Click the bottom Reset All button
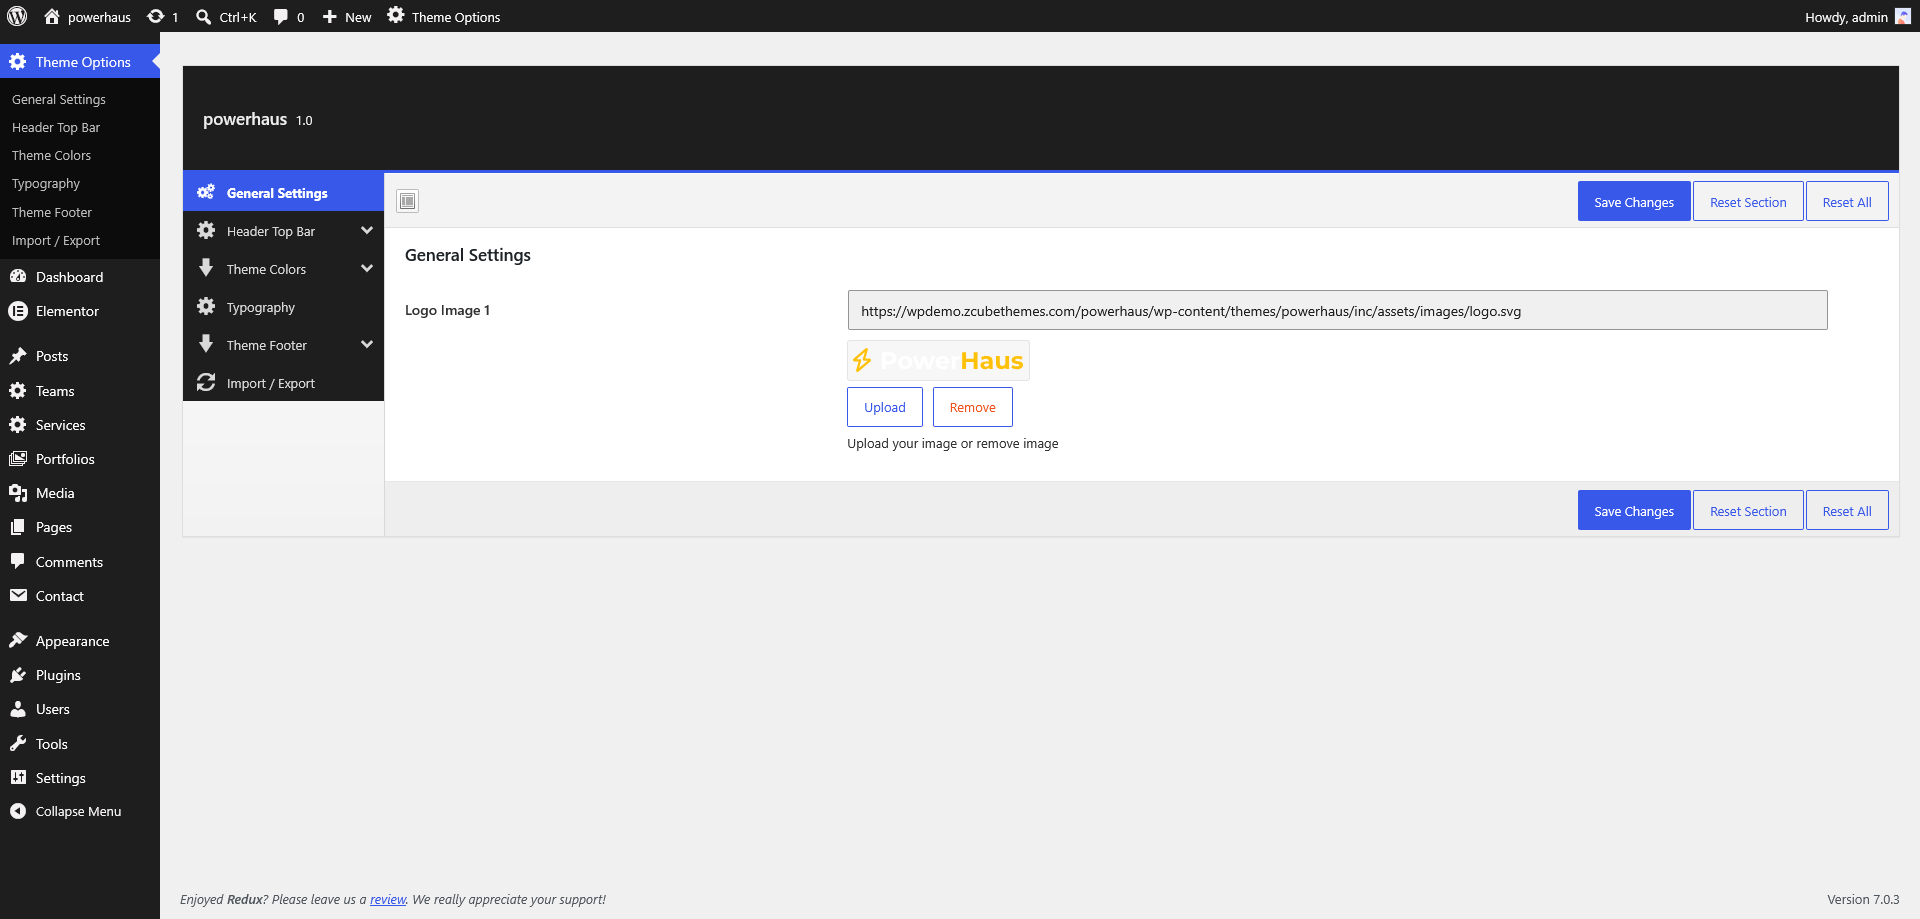 coord(1847,510)
